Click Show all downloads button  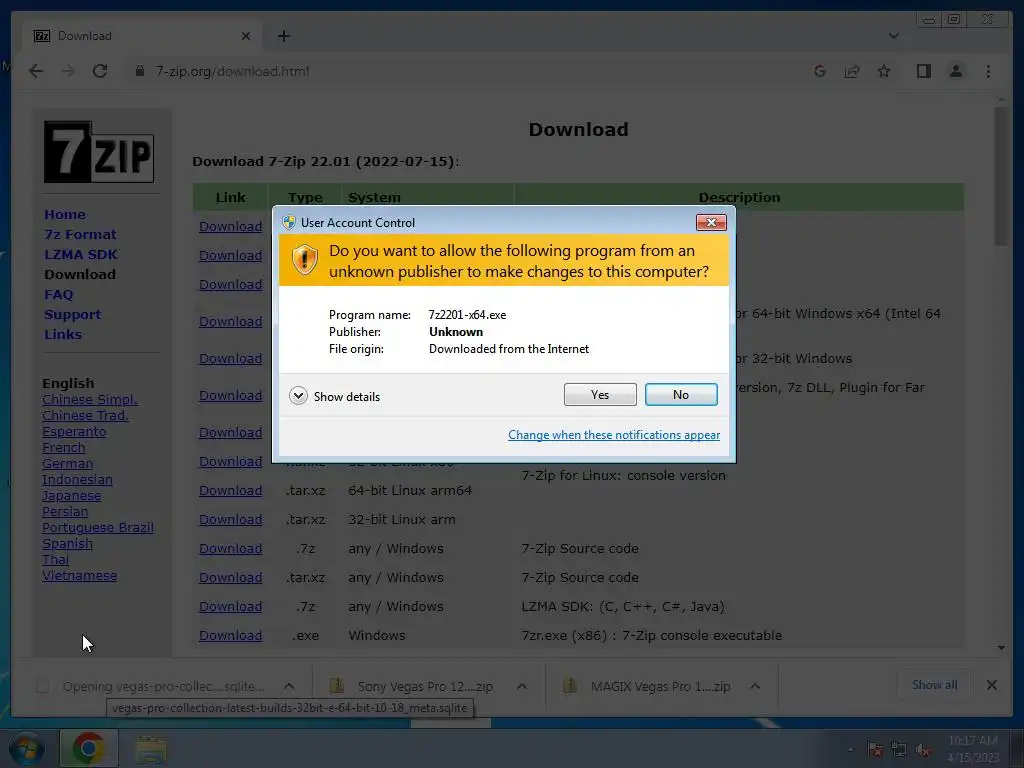(935, 685)
